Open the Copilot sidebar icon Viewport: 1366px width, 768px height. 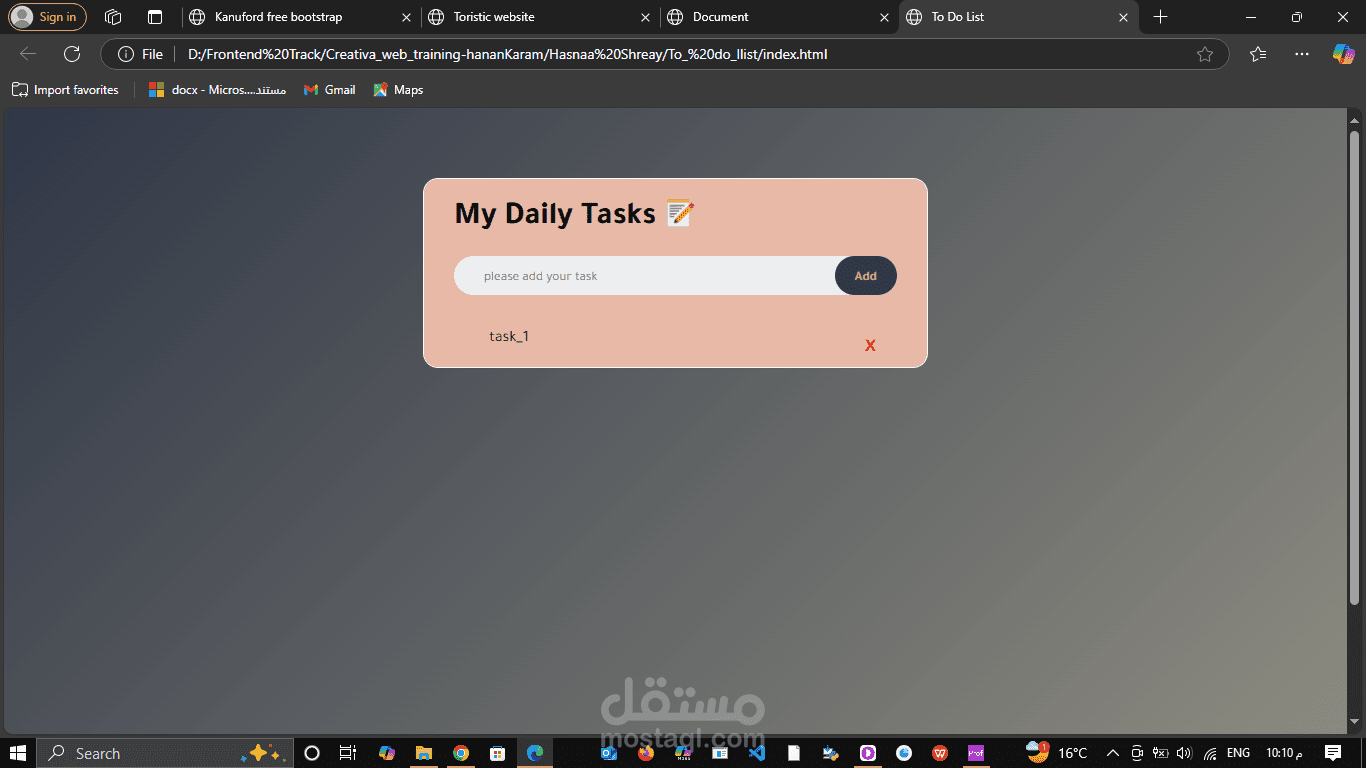[x=1343, y=54]
